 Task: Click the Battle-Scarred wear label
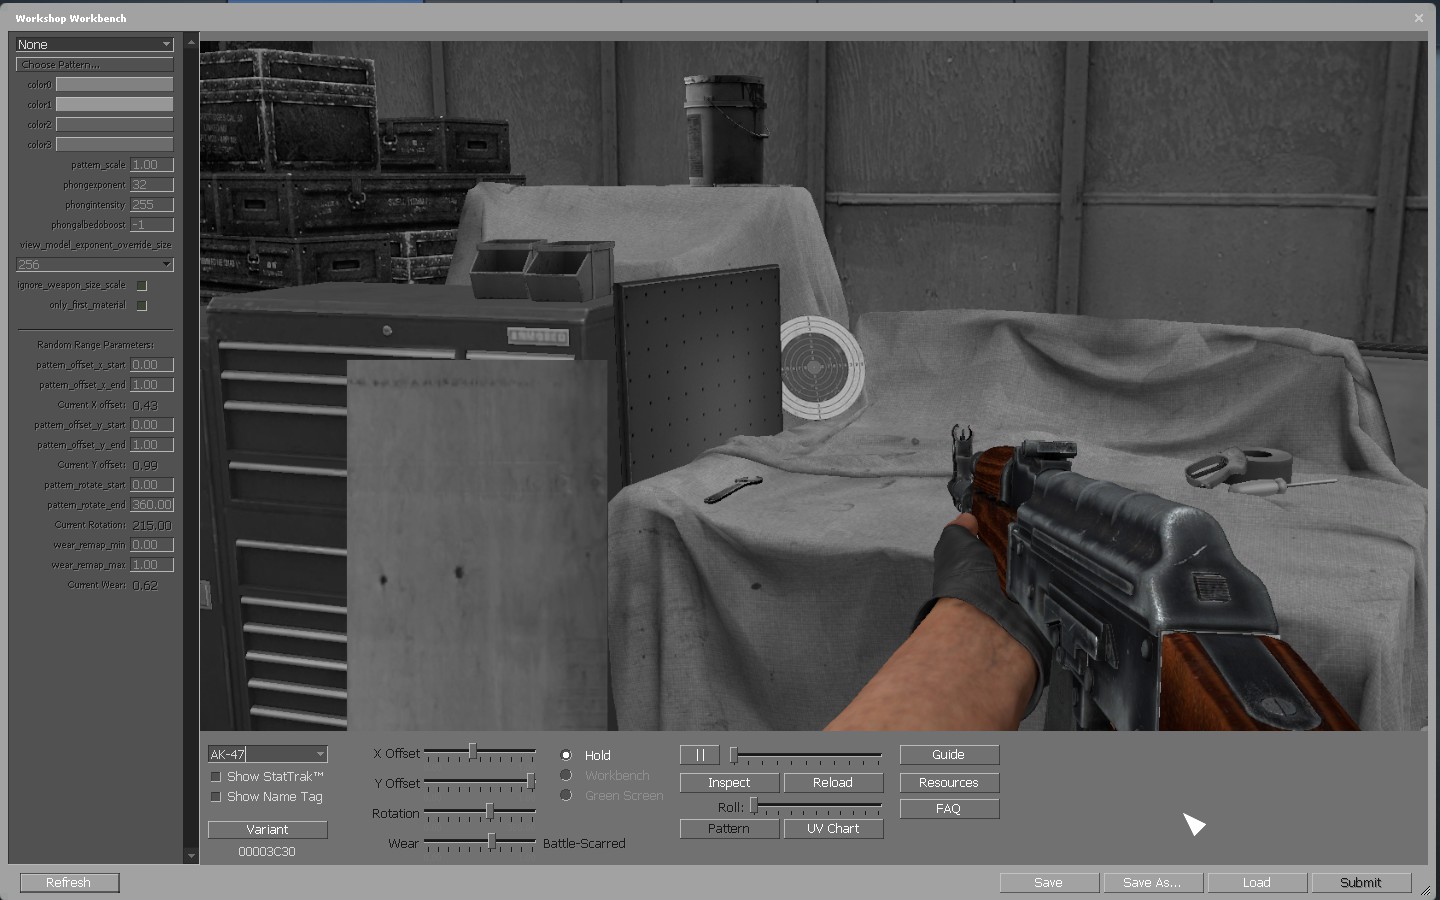[x=584, y=843]
